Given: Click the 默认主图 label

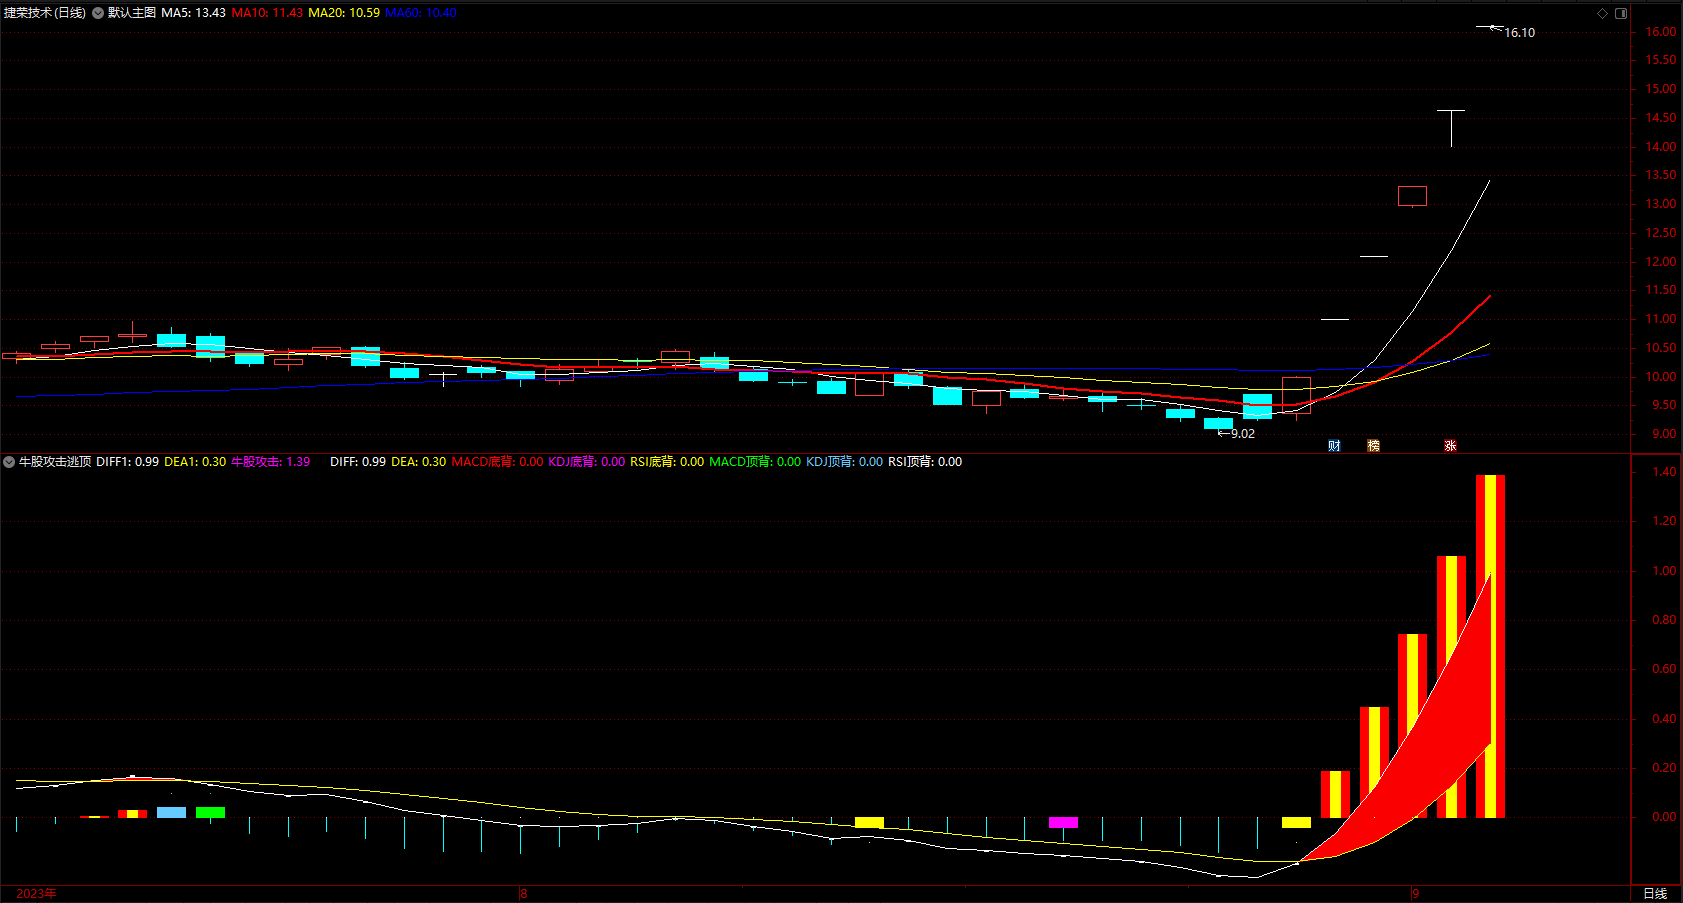Looking at the screenshot, I should pyautogui.click(x=132, y=13).
